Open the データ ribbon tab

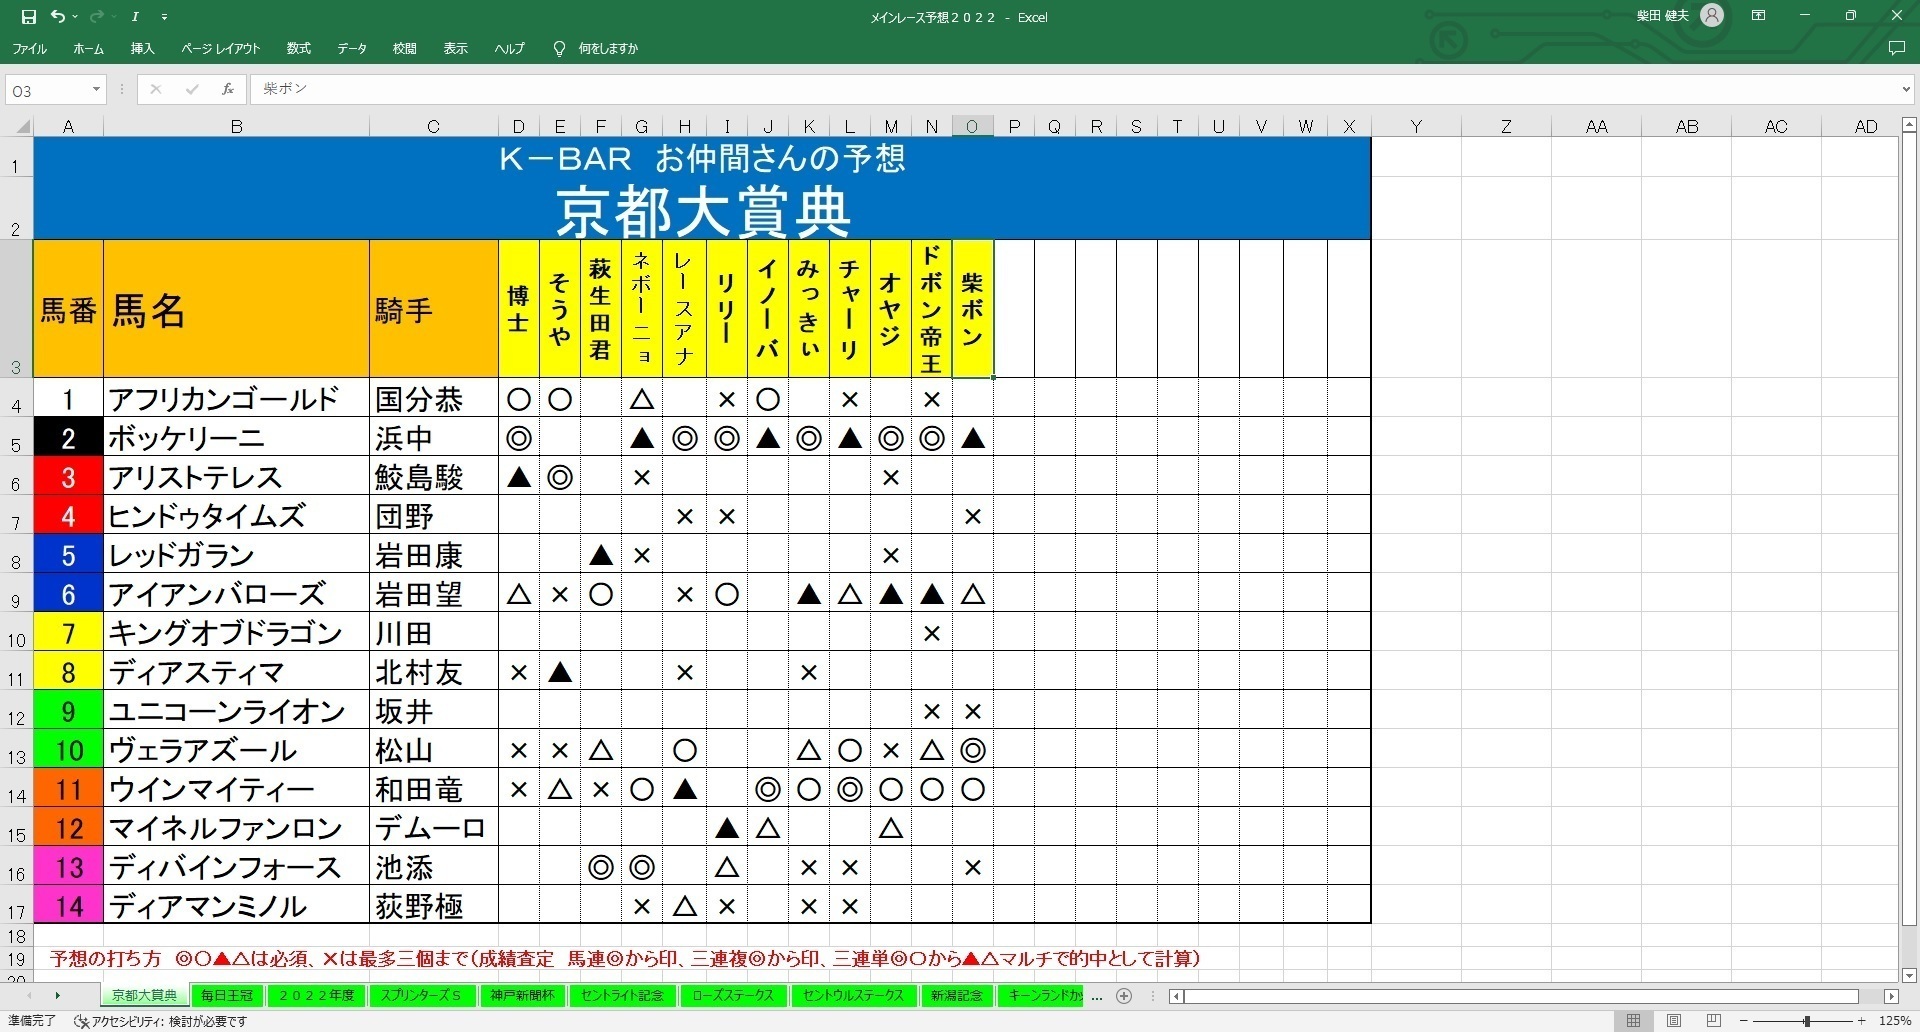click(x=351, y=48)
